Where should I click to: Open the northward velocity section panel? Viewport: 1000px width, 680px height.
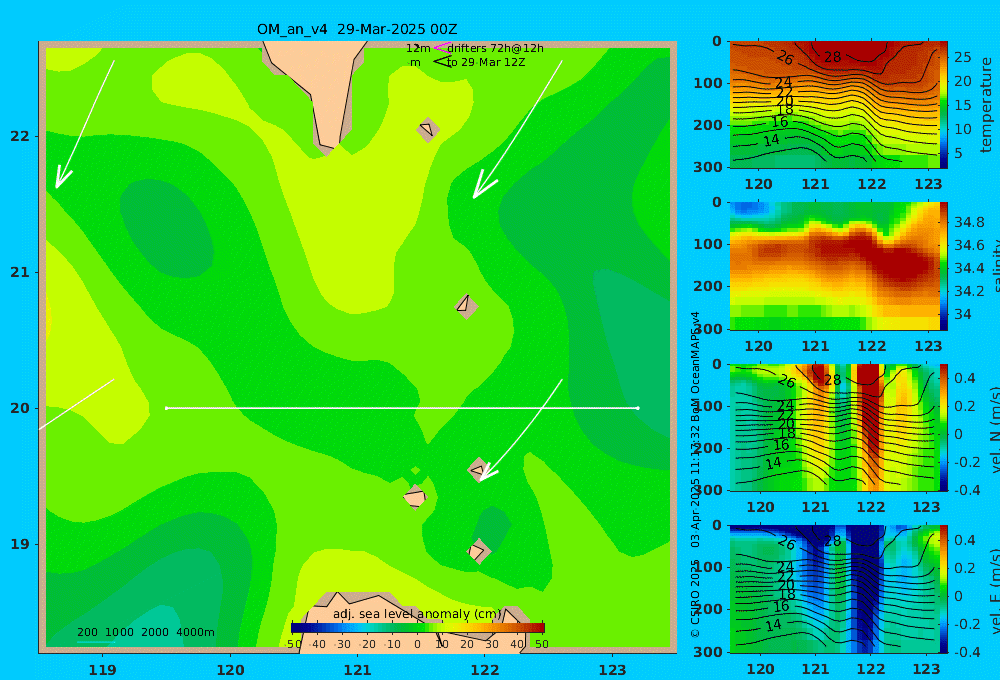click(x=834, y=427)
